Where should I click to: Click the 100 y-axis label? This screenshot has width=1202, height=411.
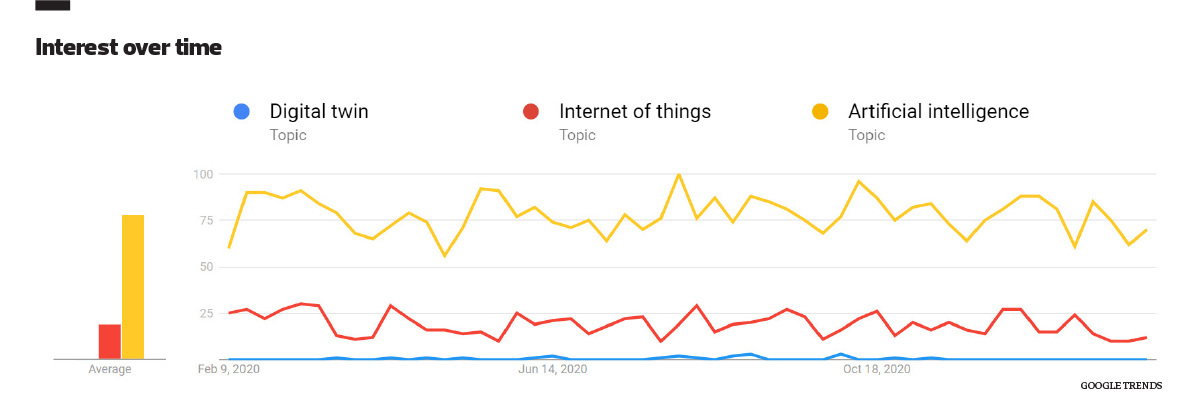tap(203, 175)
